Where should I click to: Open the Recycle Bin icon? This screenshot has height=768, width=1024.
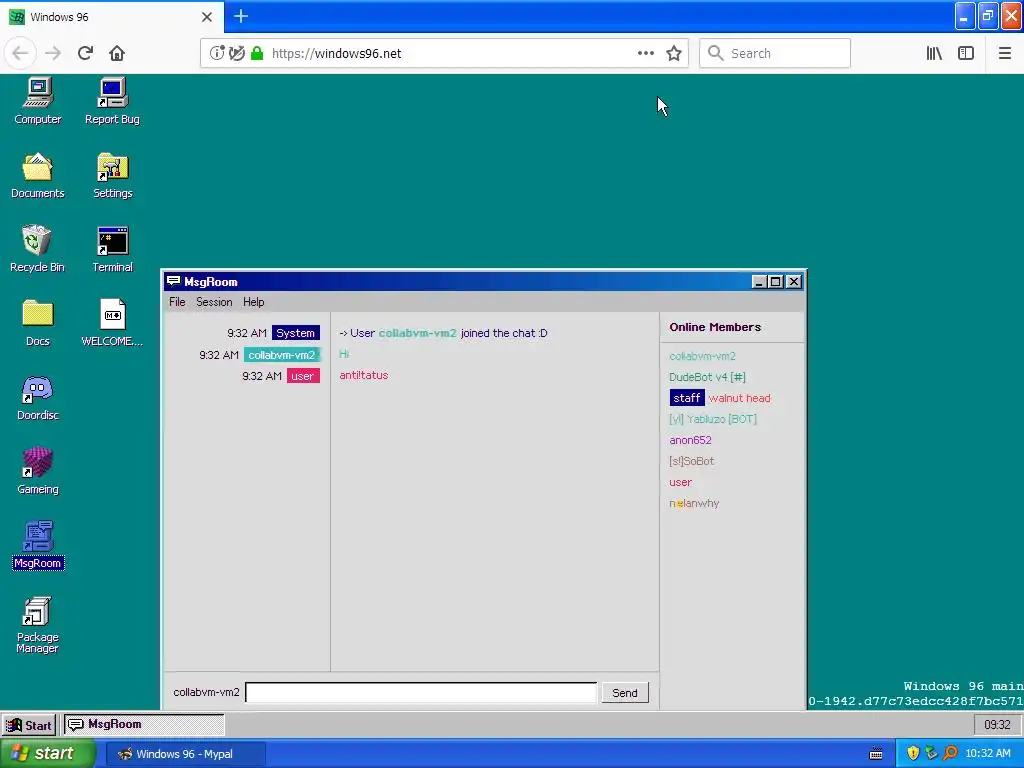[37, 249]
